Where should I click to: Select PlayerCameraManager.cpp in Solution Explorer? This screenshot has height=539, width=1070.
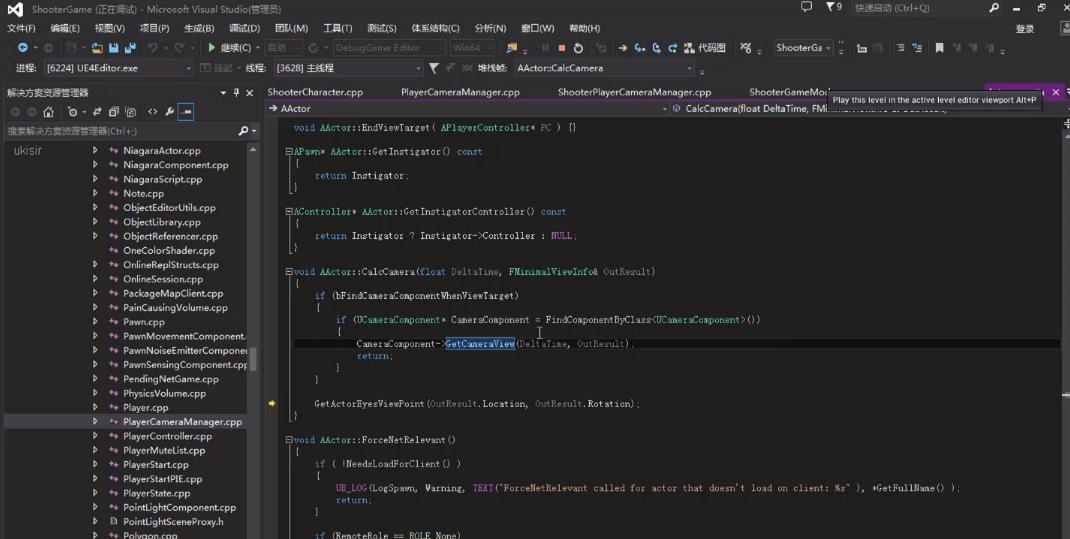[x=182, y=422]
